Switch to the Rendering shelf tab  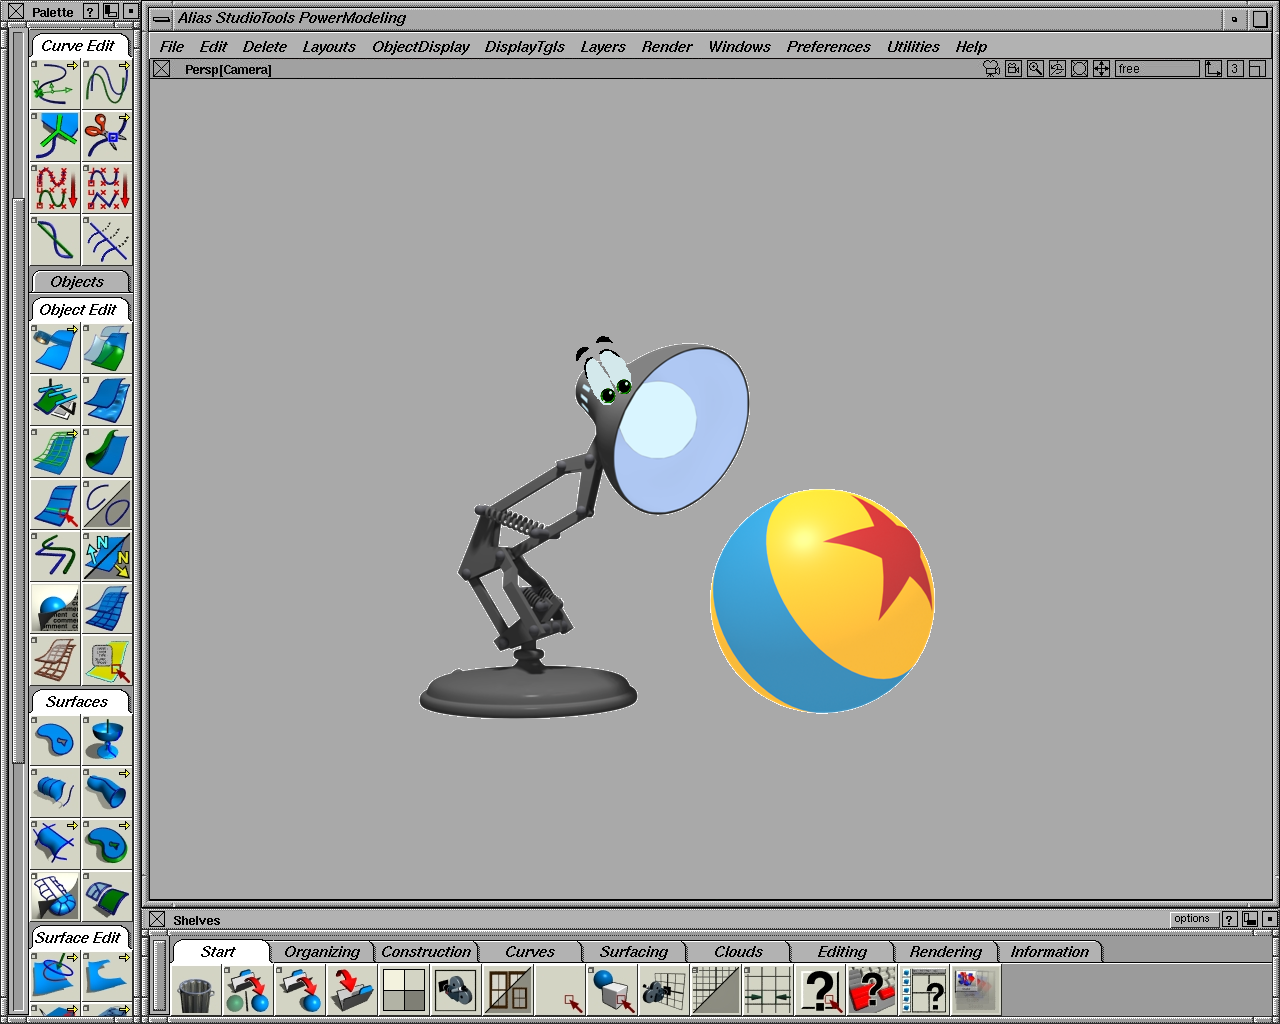tap(946, 952)
